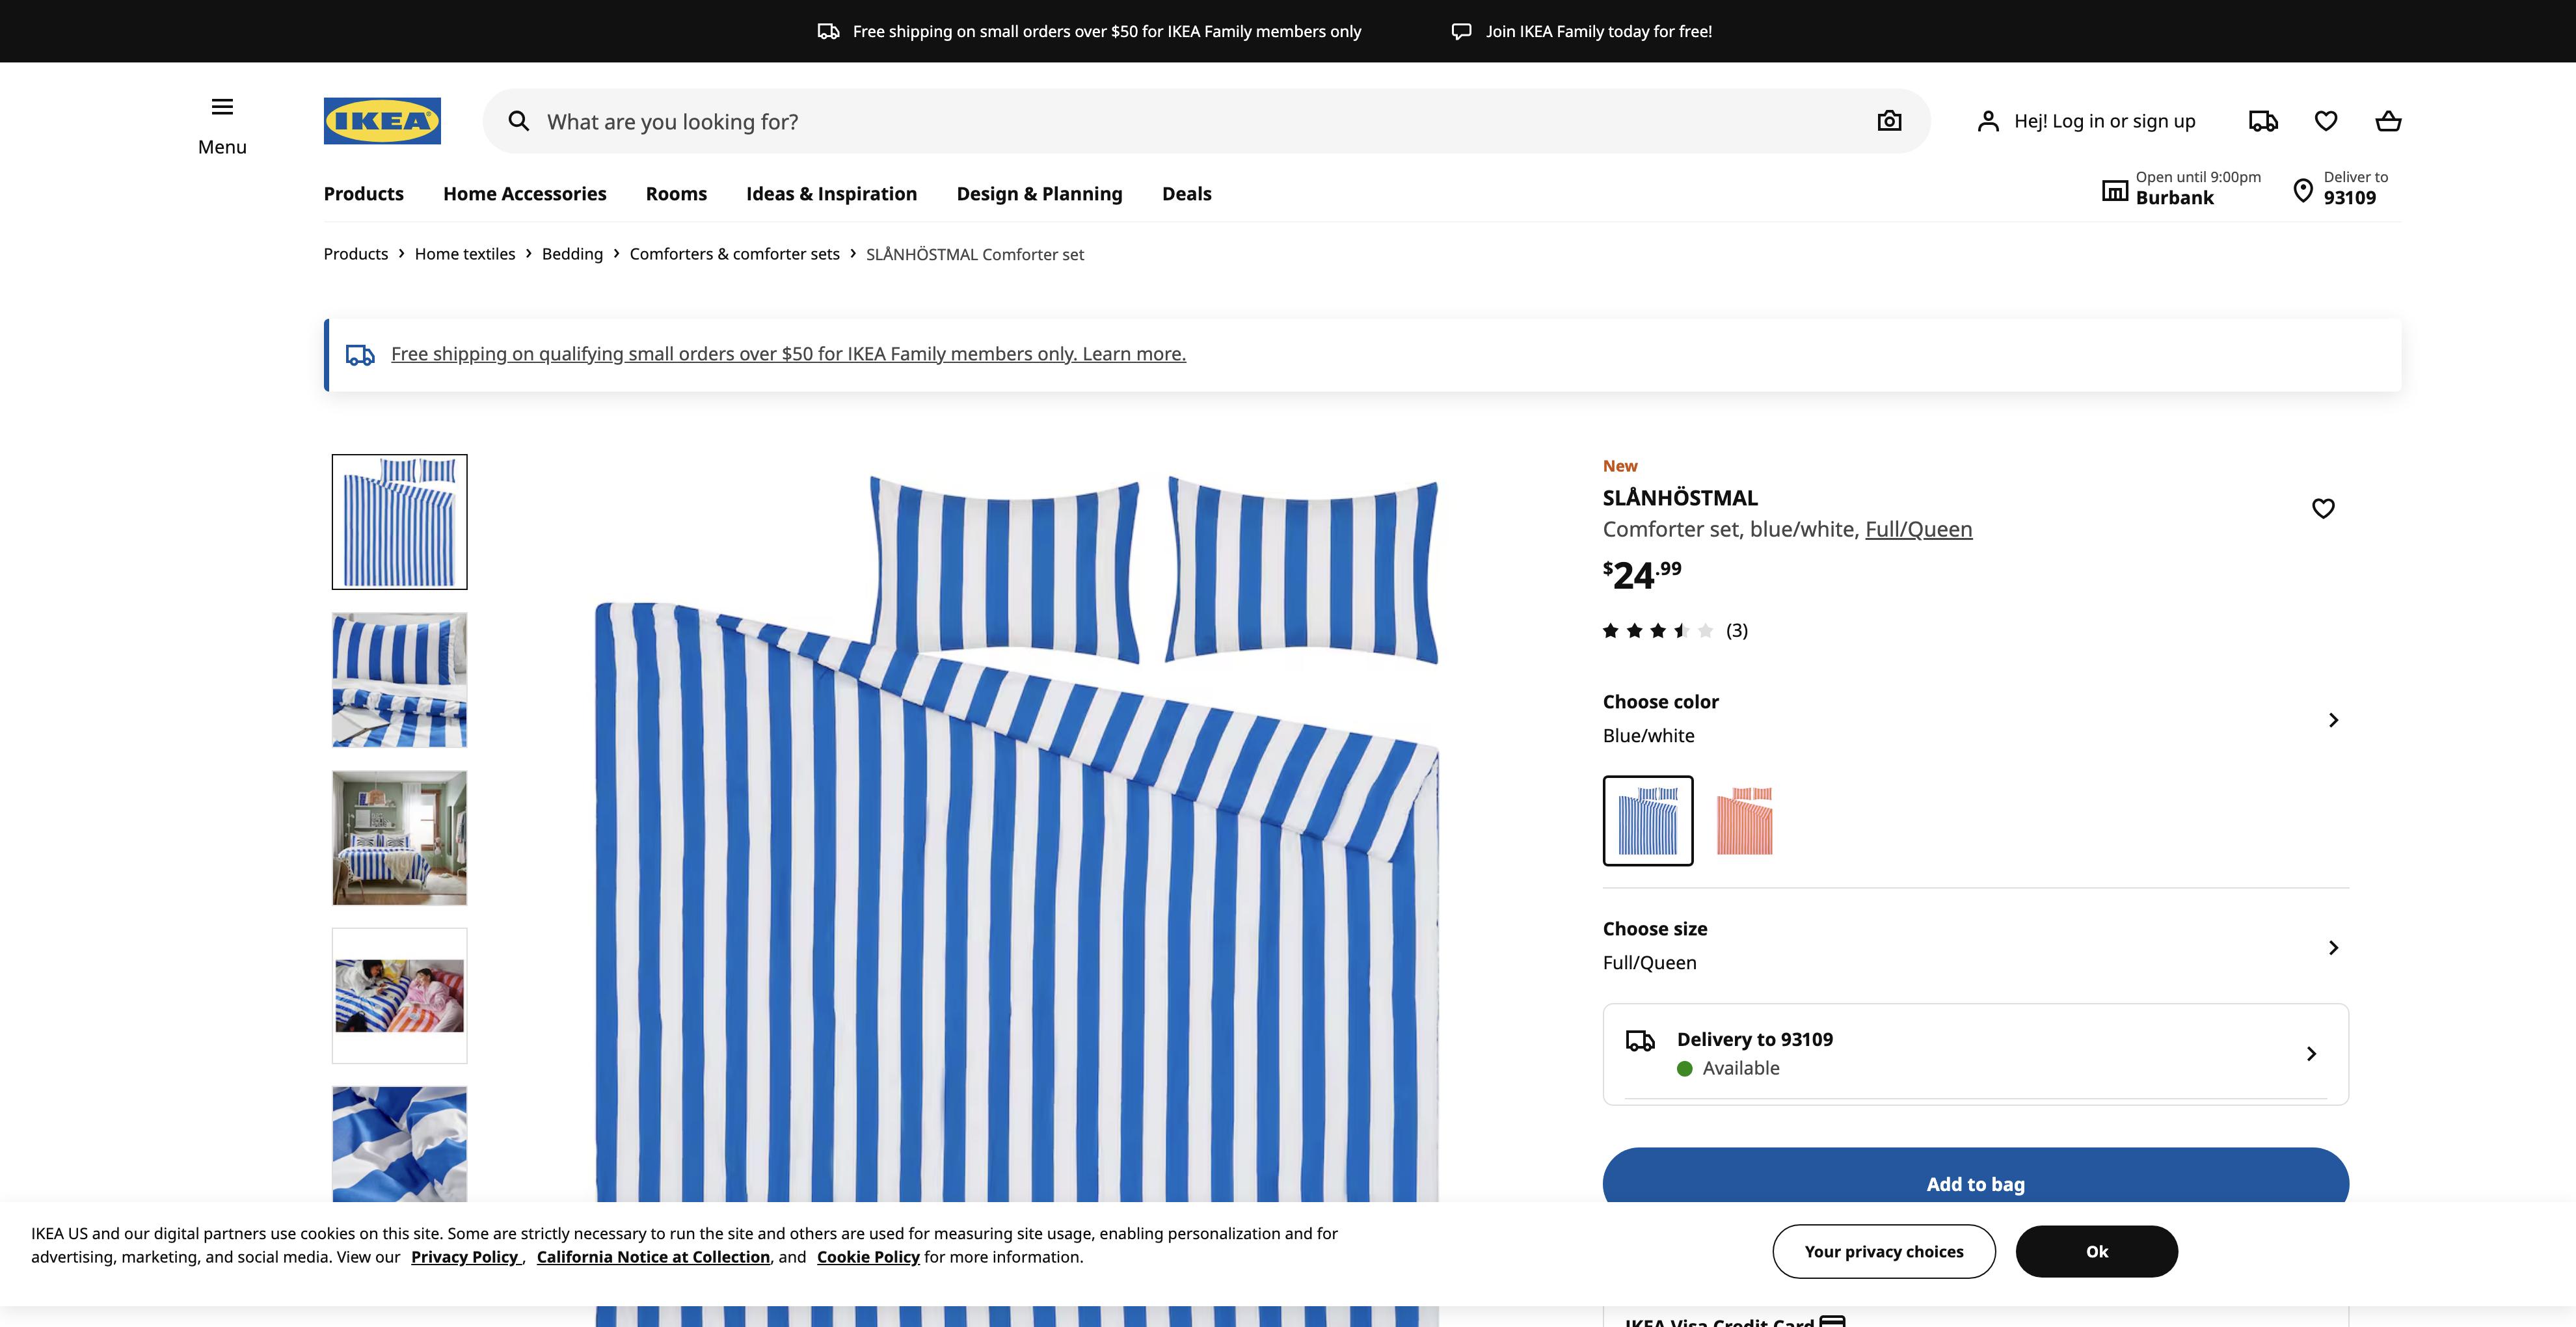Open the Products navigation menu
This screenshot has height=1327, width=2576.
[x=363, y=193]
